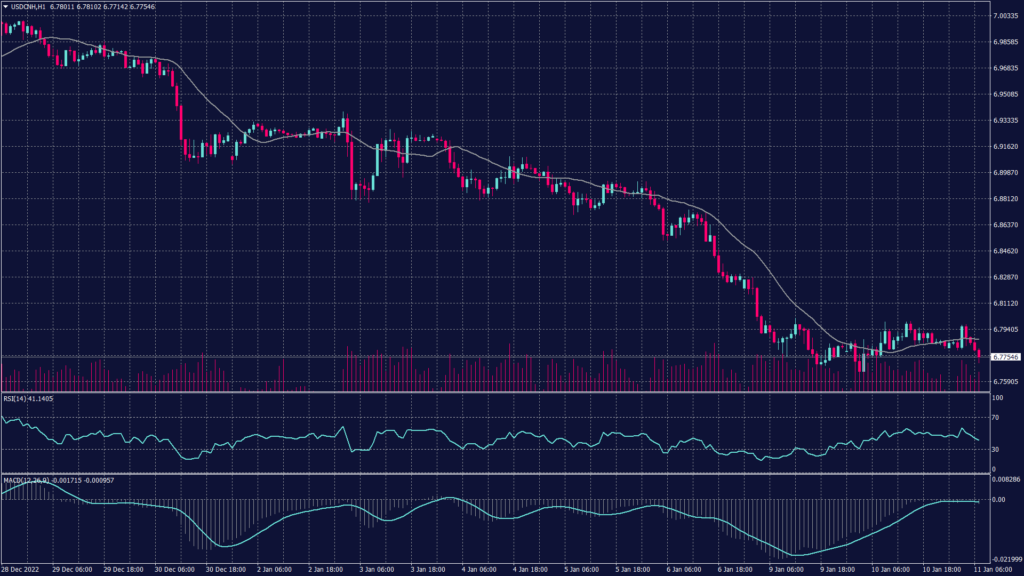1024x576 pixels.
Task: Click the MACD -0.021999 axis label
Action: coord(1004,559)
